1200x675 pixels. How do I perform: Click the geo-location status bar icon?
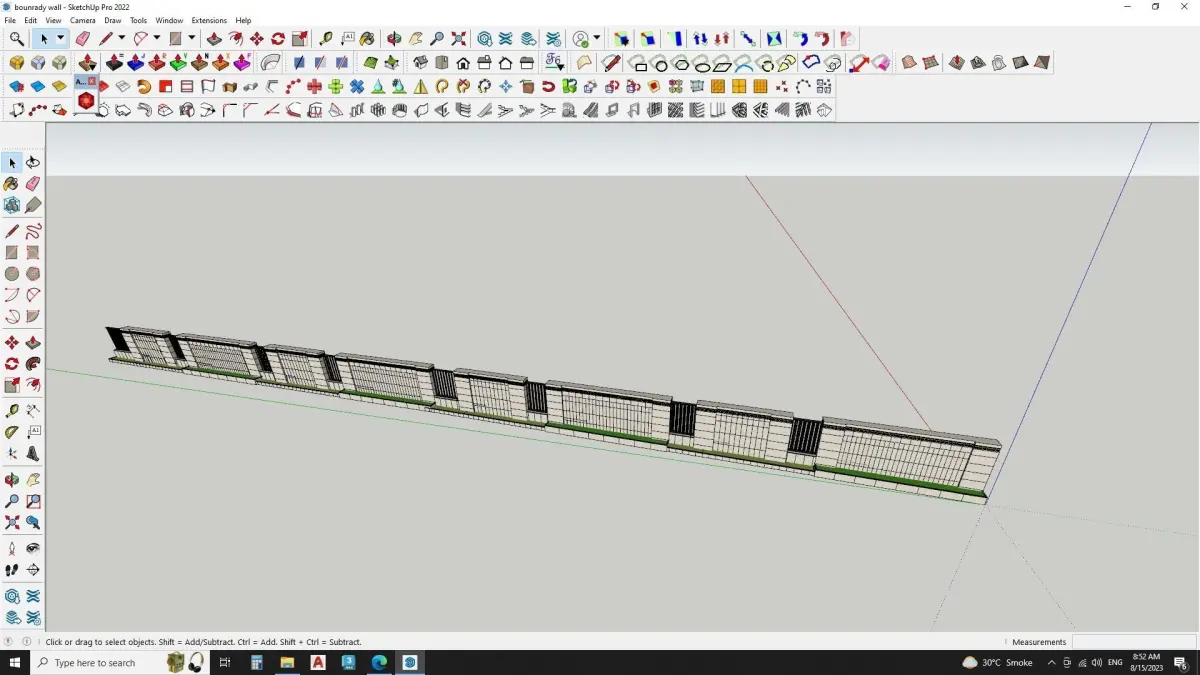[9, 642]
